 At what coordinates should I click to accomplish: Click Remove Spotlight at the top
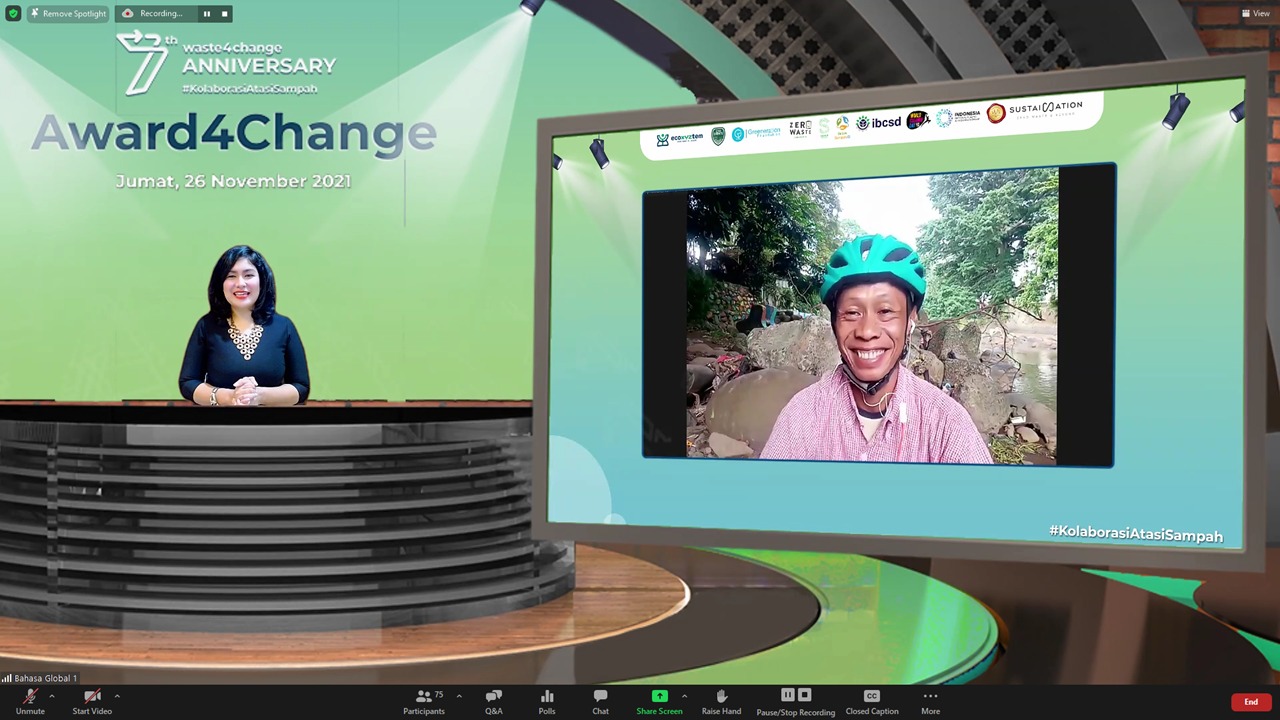coord(69,13)
